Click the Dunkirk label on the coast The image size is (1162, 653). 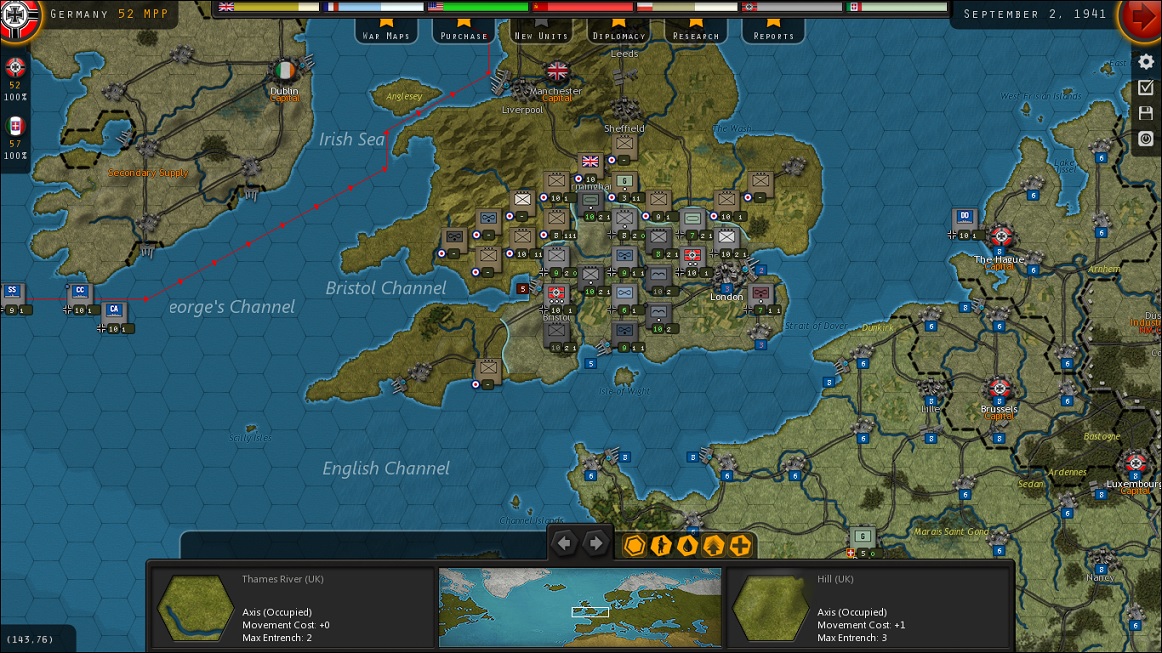tap(877, 327)
